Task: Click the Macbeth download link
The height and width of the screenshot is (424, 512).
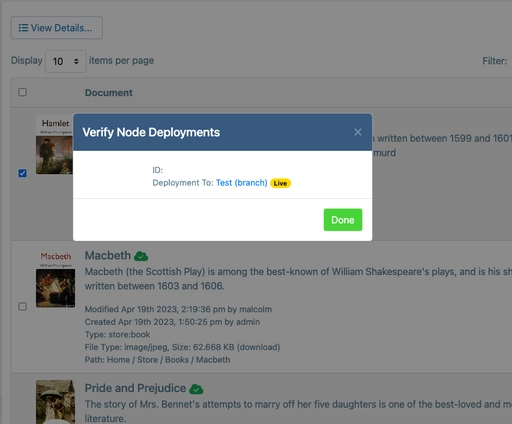Action: click(x=259, y=347)
